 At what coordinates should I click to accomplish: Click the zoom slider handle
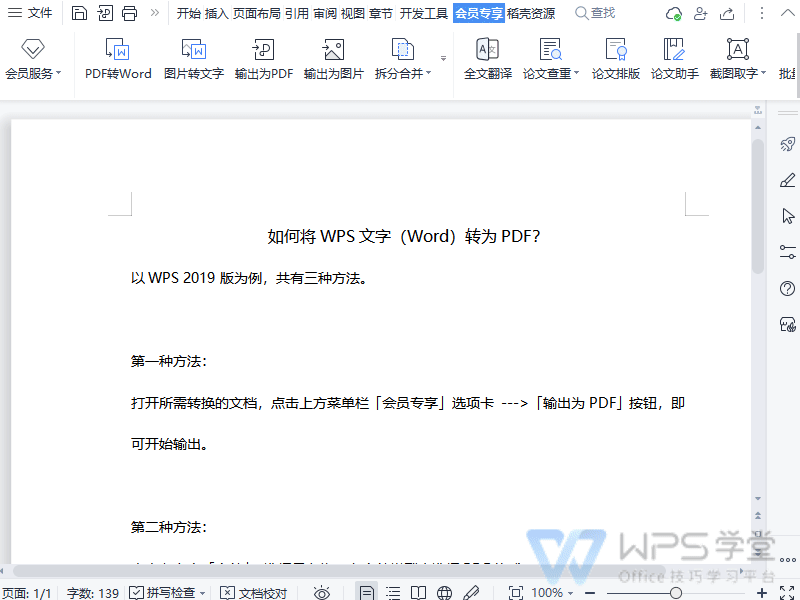676,593
